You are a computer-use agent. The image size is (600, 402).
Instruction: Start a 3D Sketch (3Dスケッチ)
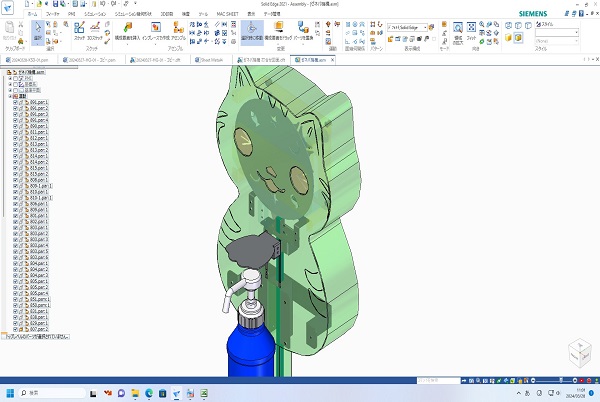[x=95, y=31]
